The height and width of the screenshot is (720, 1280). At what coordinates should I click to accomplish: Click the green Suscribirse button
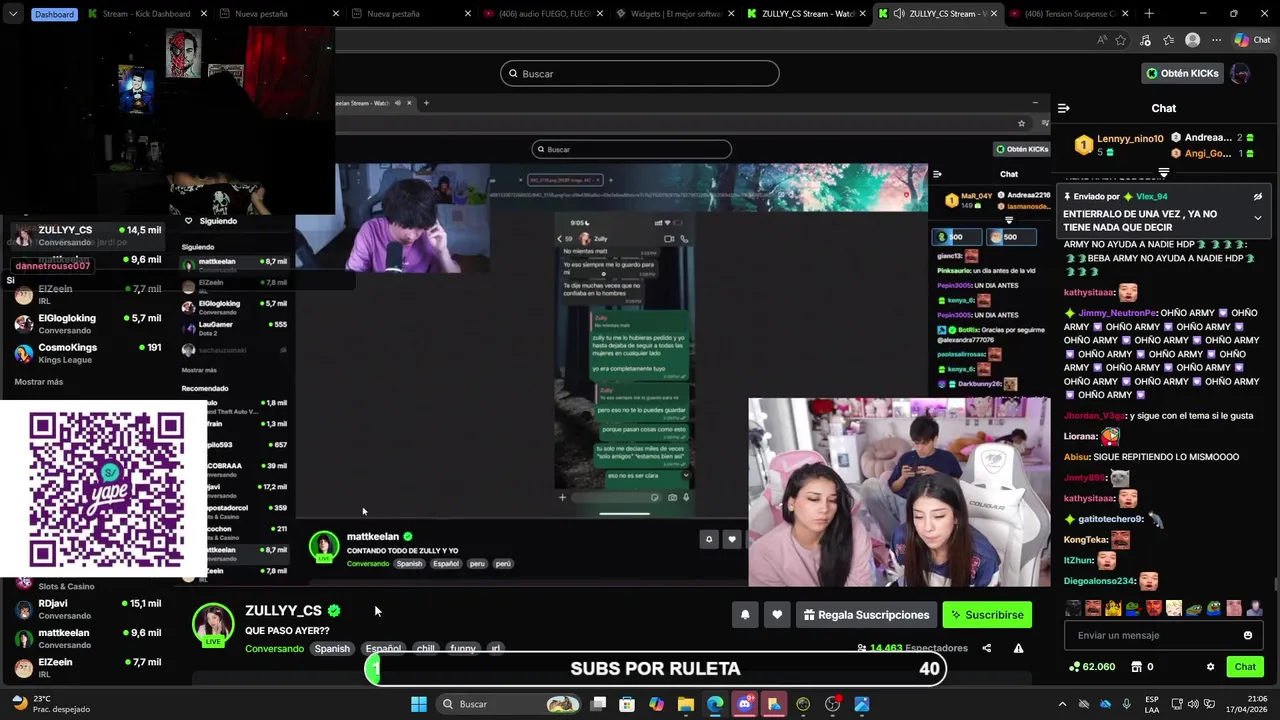point(987,615)
